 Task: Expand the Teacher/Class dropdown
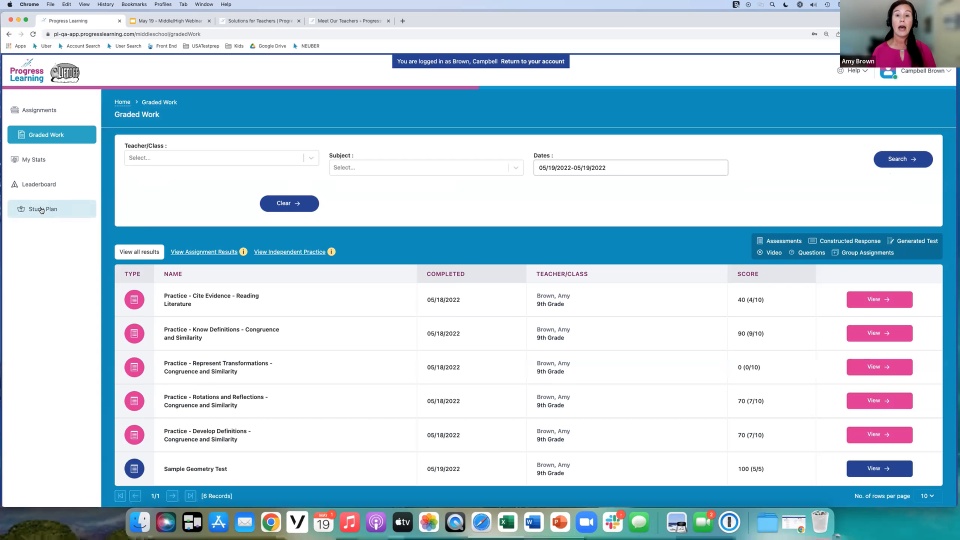point(311,158)
